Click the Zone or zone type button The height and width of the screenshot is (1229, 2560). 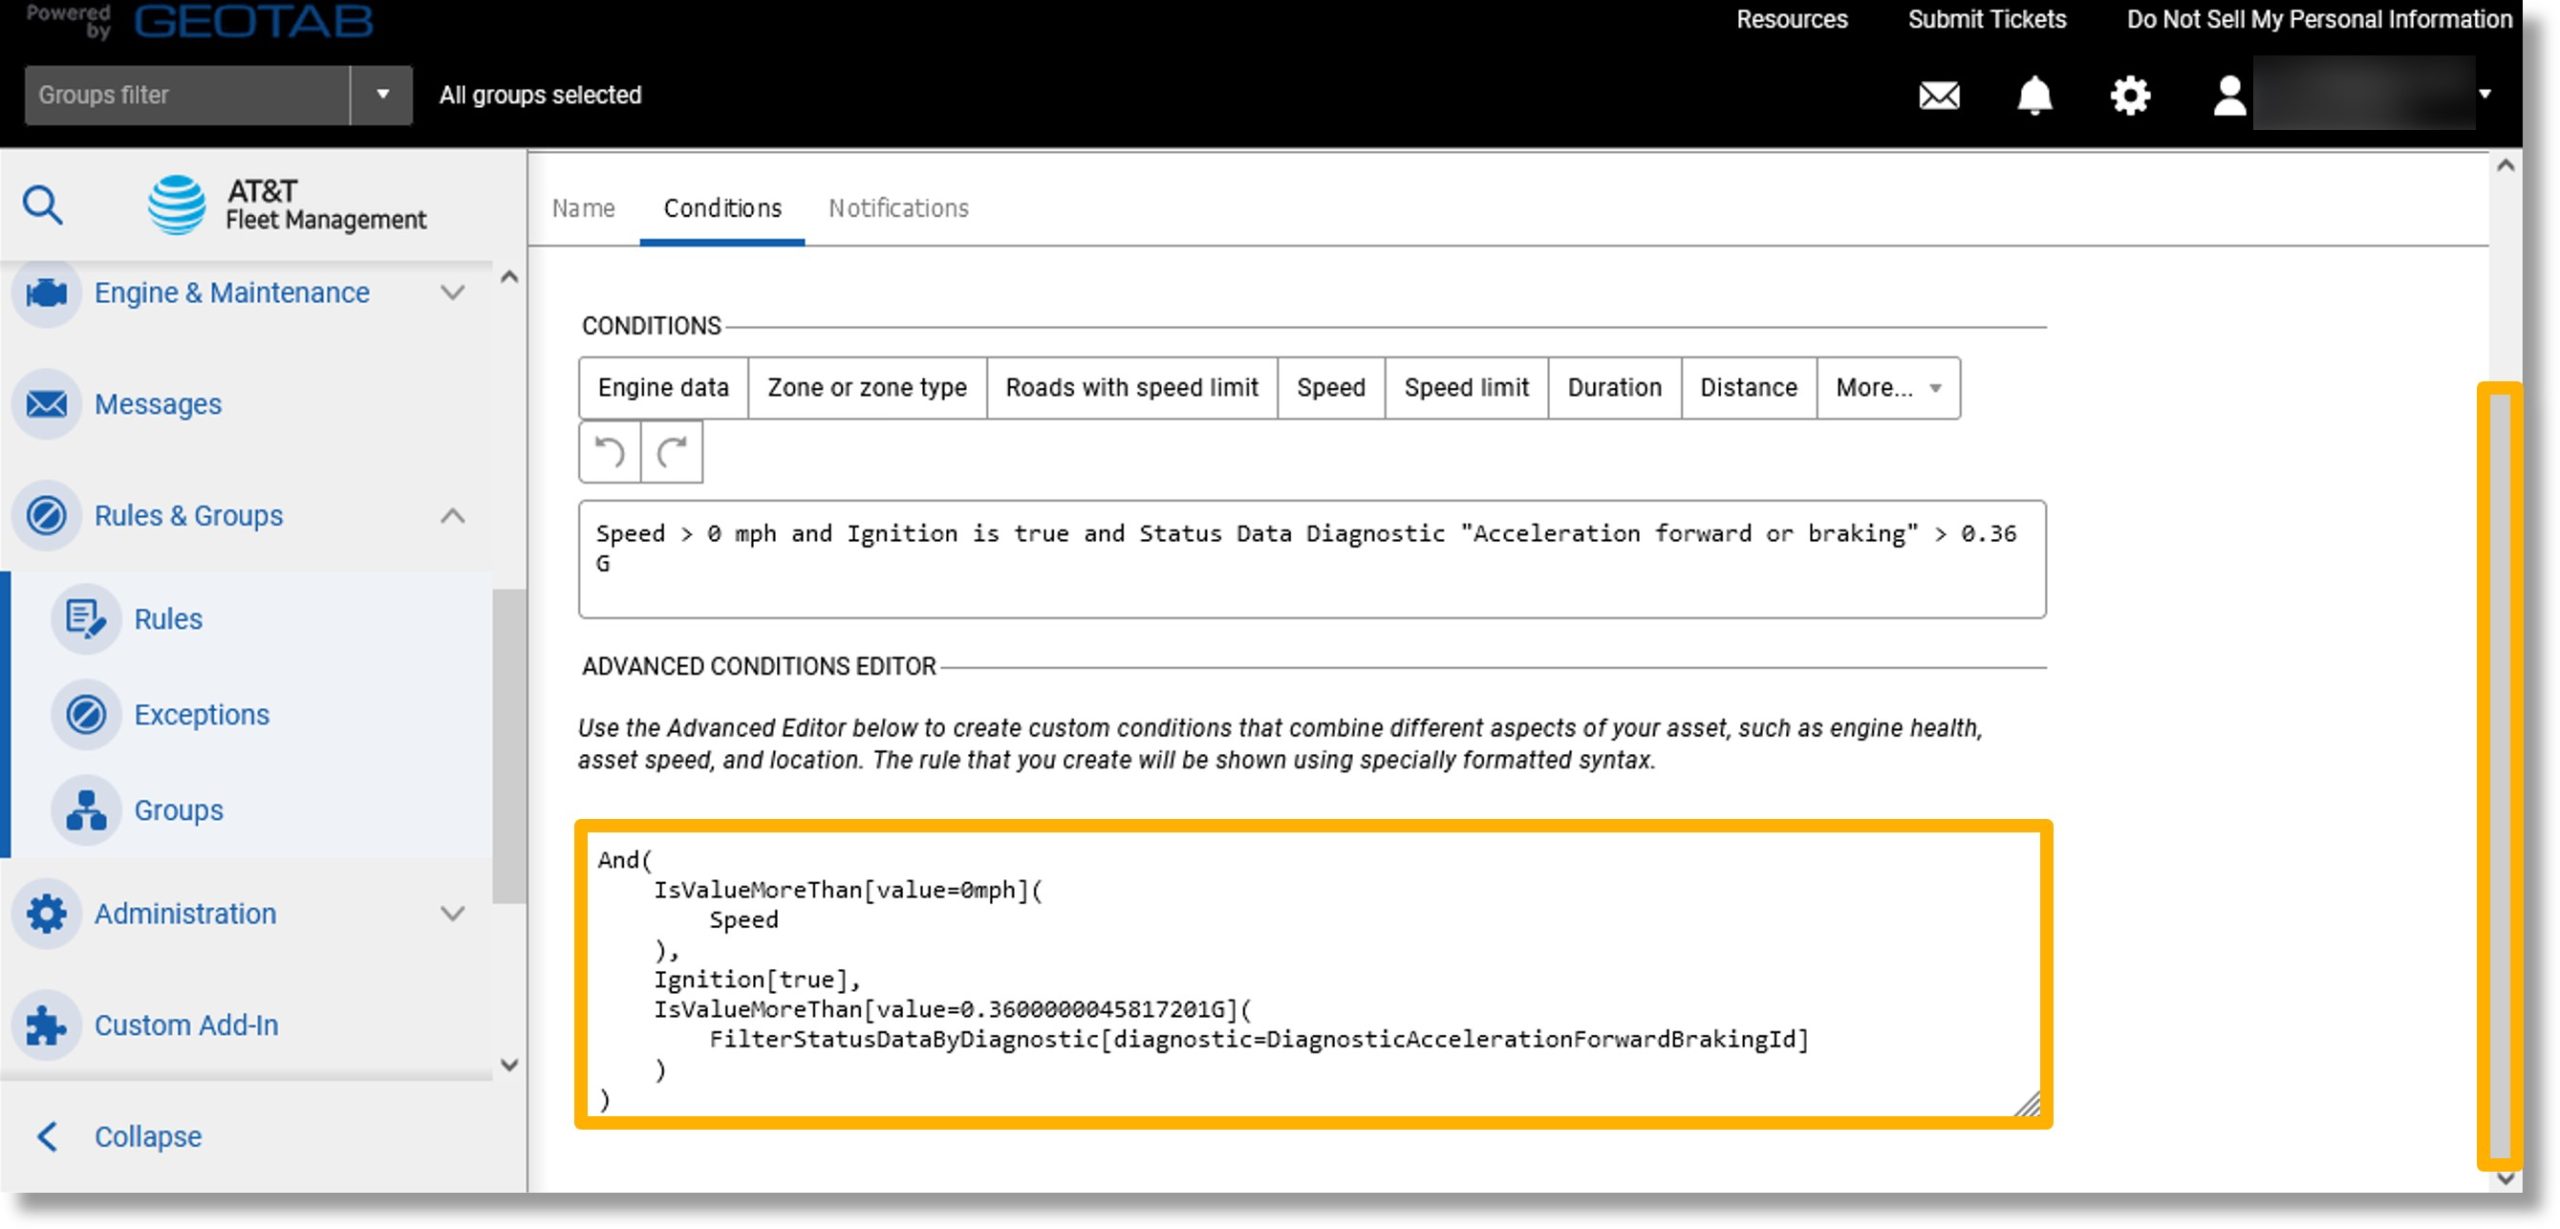coord(869,387)
